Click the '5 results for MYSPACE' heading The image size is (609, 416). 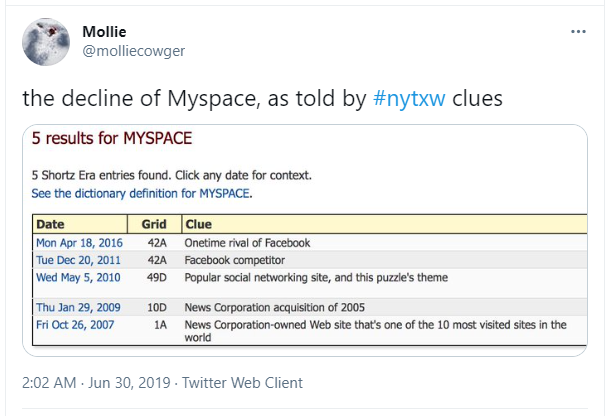click(111, 137)
